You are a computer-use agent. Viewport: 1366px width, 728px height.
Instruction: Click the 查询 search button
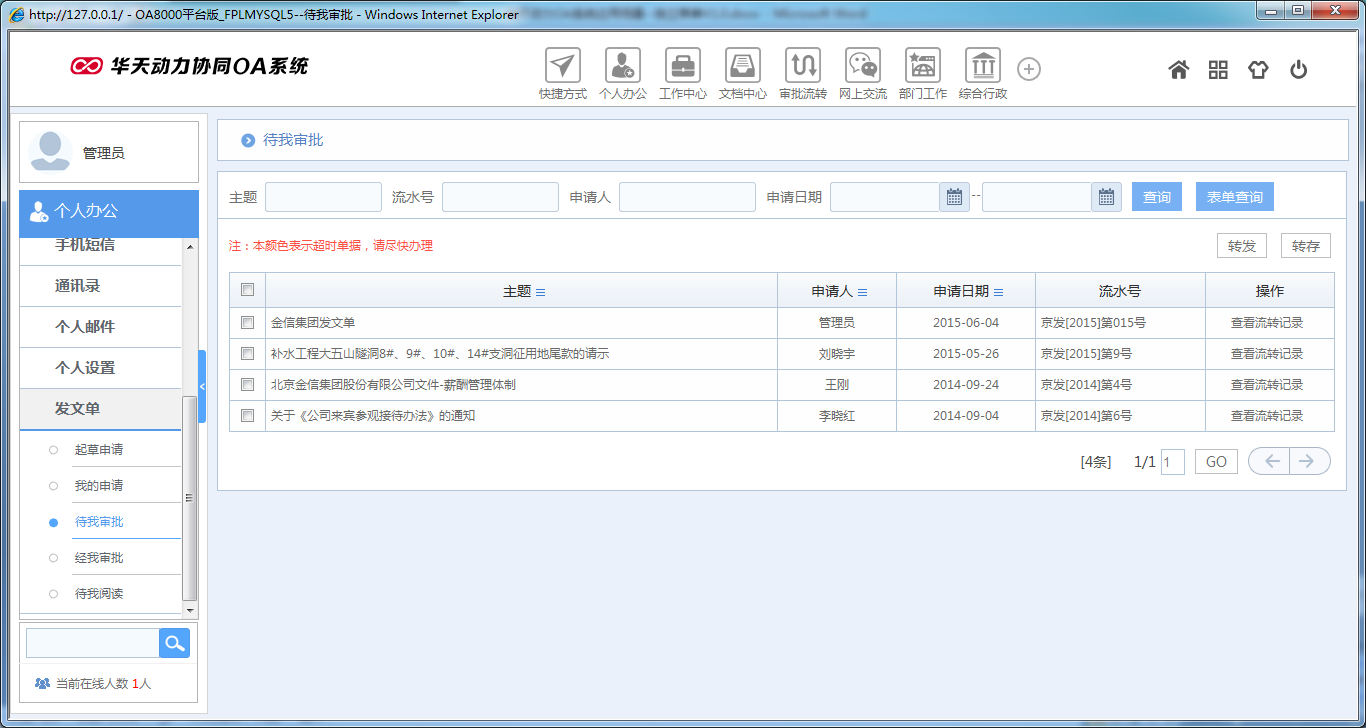[1157, 197]
